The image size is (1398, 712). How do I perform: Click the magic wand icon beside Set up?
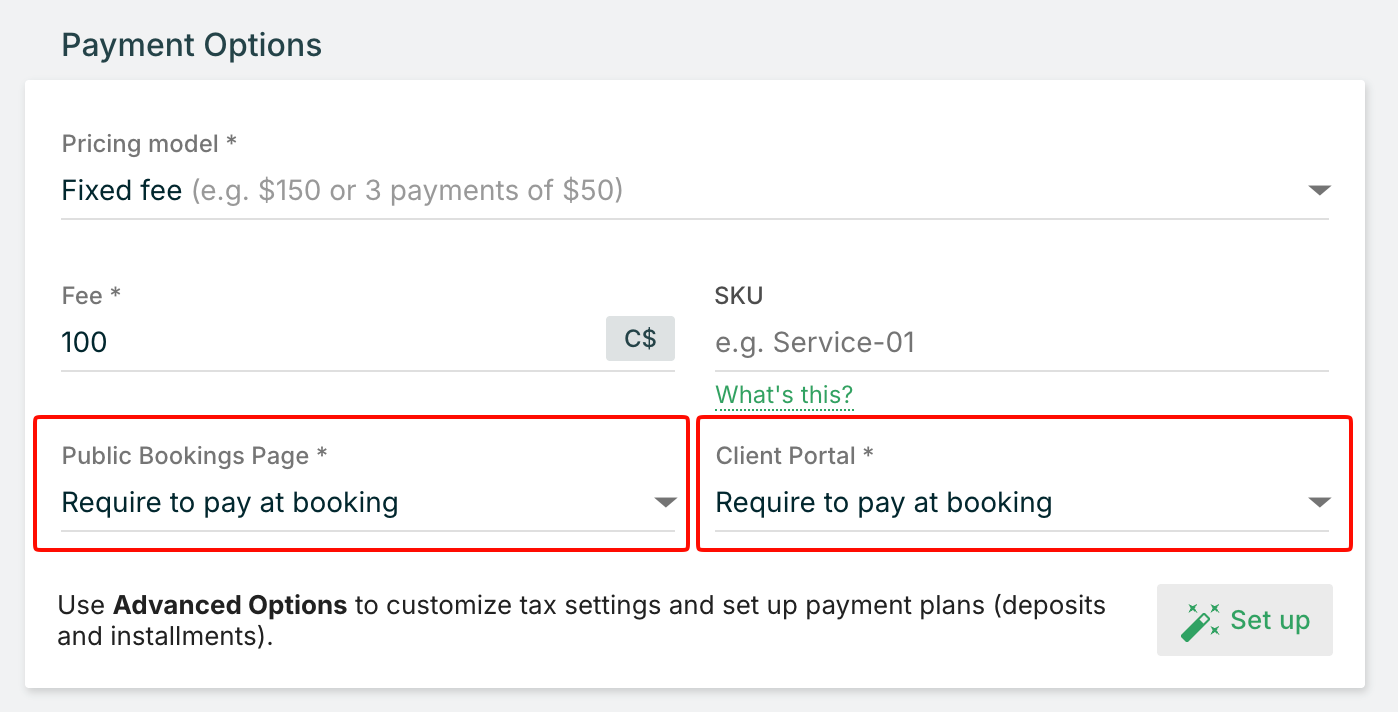pos(1201,620)
